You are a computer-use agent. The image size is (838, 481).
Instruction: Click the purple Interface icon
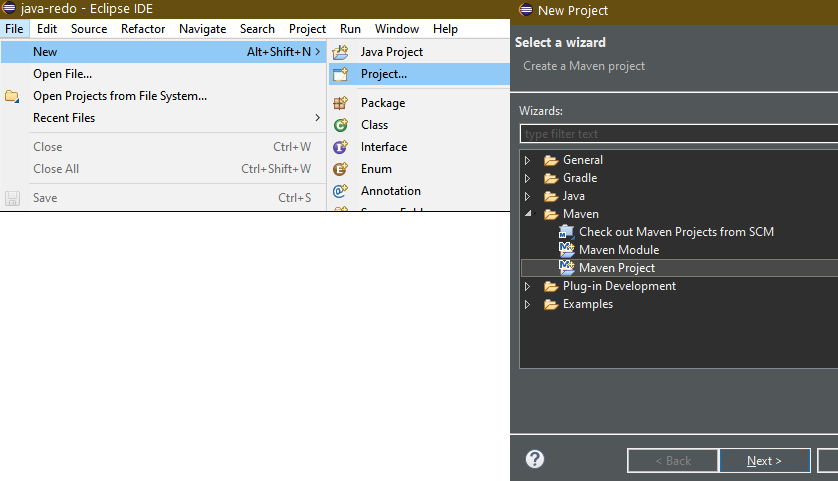coord(340,147)
